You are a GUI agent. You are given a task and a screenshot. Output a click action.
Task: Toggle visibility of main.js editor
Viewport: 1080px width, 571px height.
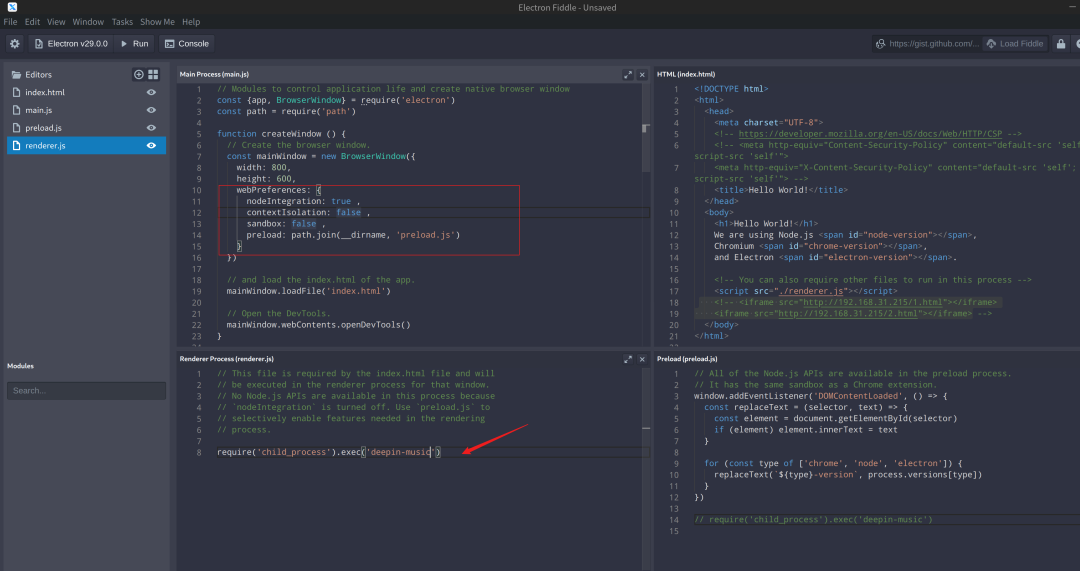pyautogui.click(x=151, y=110)
